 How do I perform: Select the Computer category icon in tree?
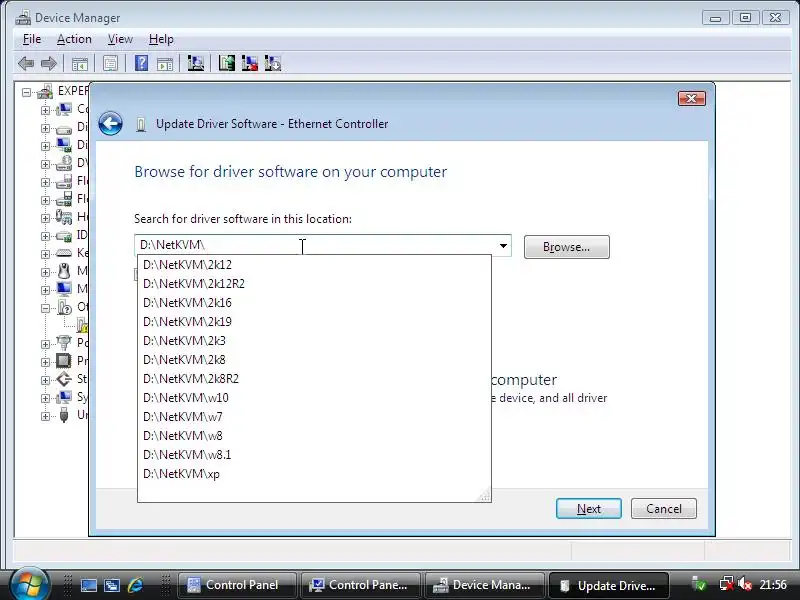coord(64,109)
